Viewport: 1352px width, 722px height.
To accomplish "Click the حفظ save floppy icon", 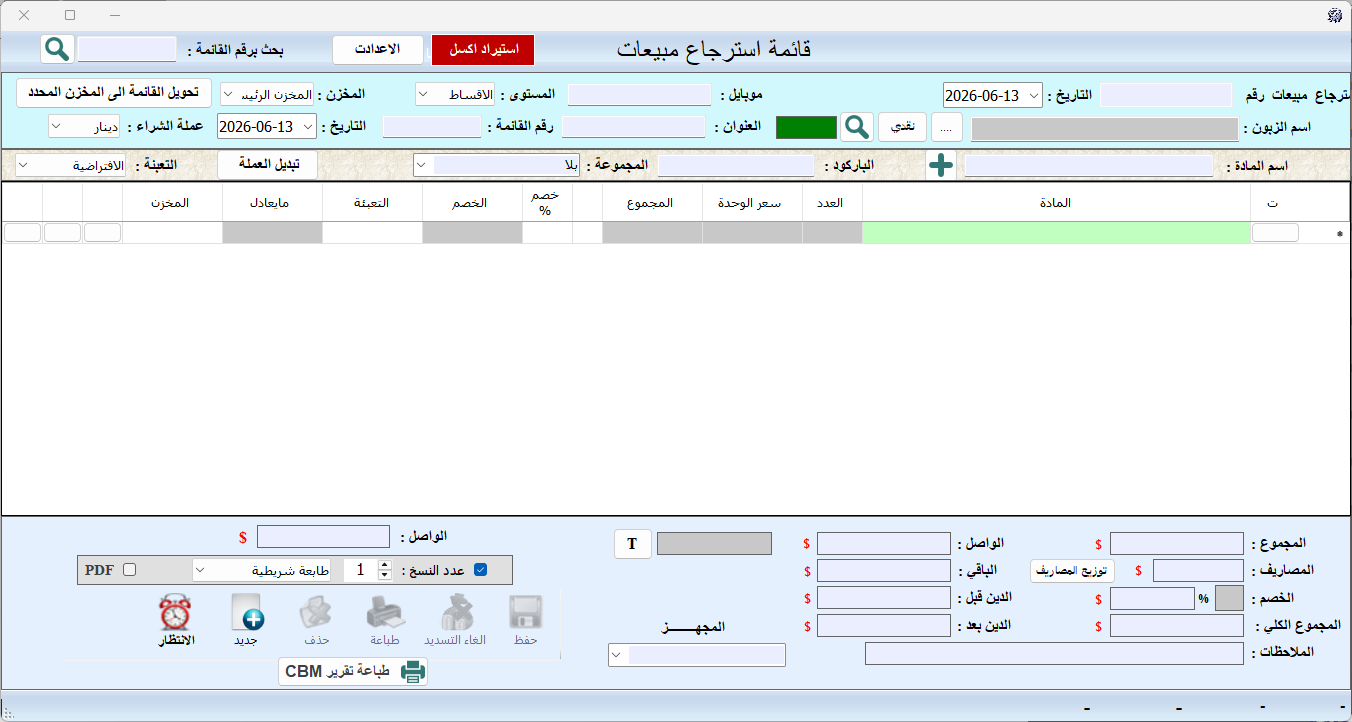I will tap(525, 620).
